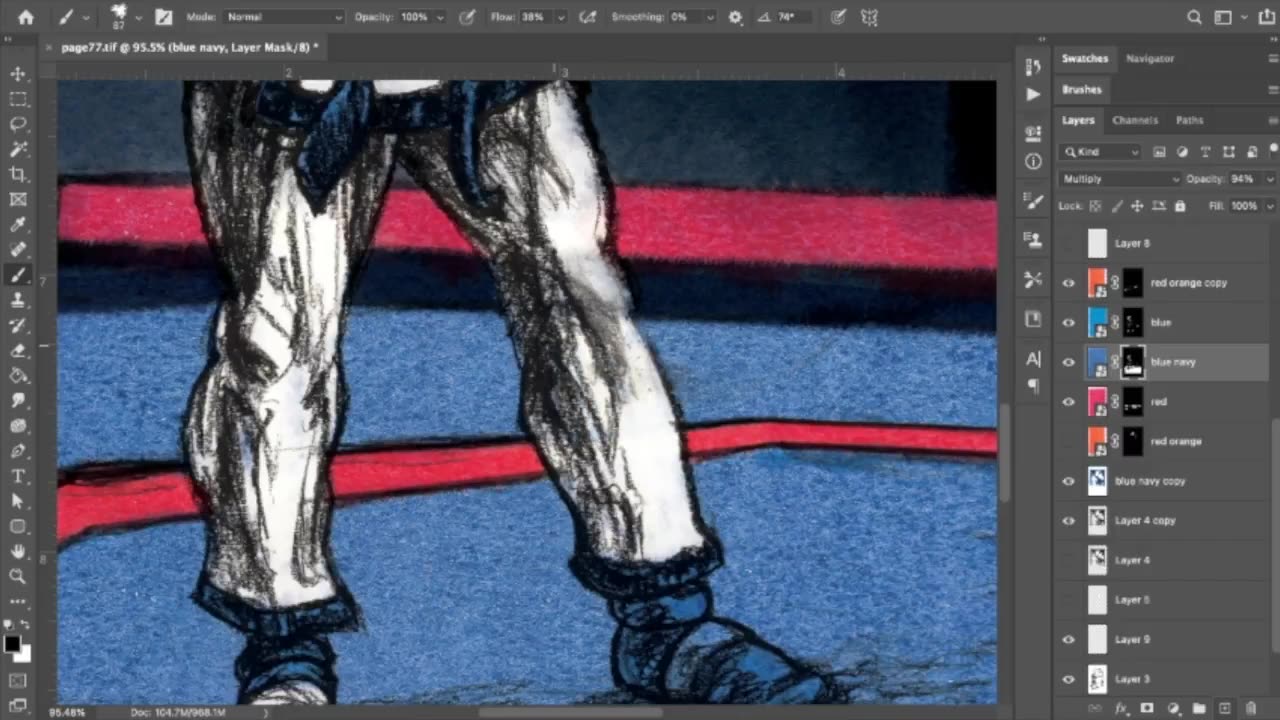This screenshot has height=720, width=1280.
Task: Activate the Type tool
Action: (x=18, y=476)
